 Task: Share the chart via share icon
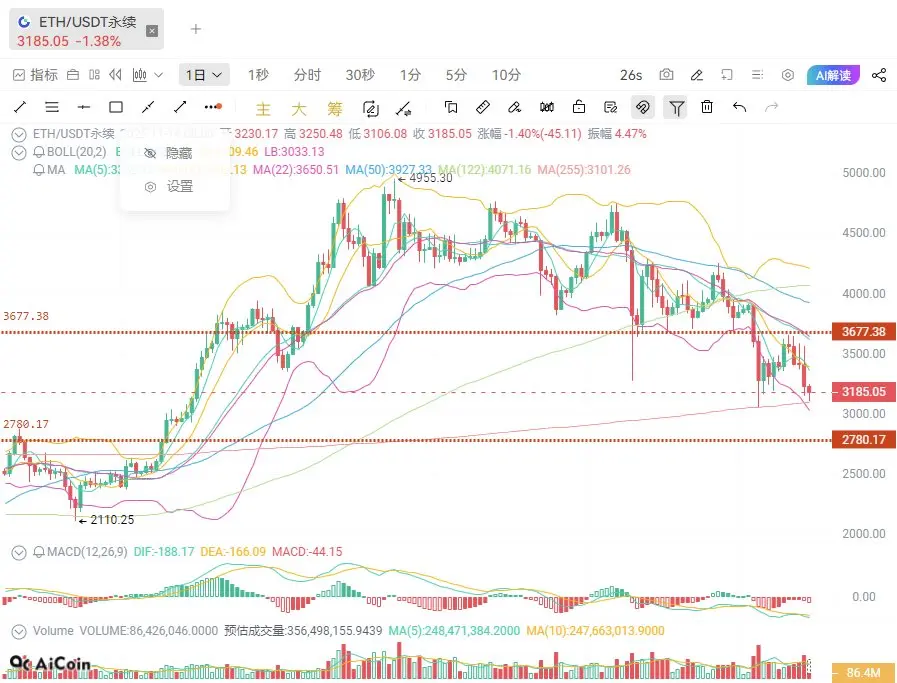click(879, 75)
